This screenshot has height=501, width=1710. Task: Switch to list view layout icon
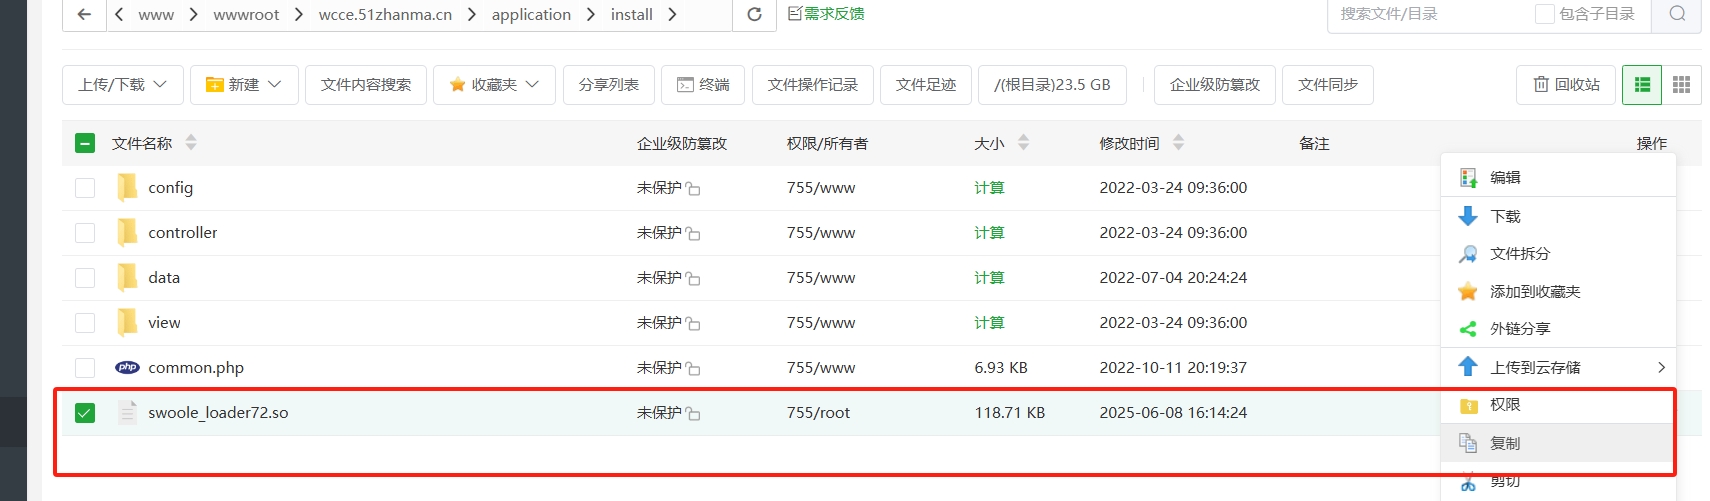(x=1641, y=85)
